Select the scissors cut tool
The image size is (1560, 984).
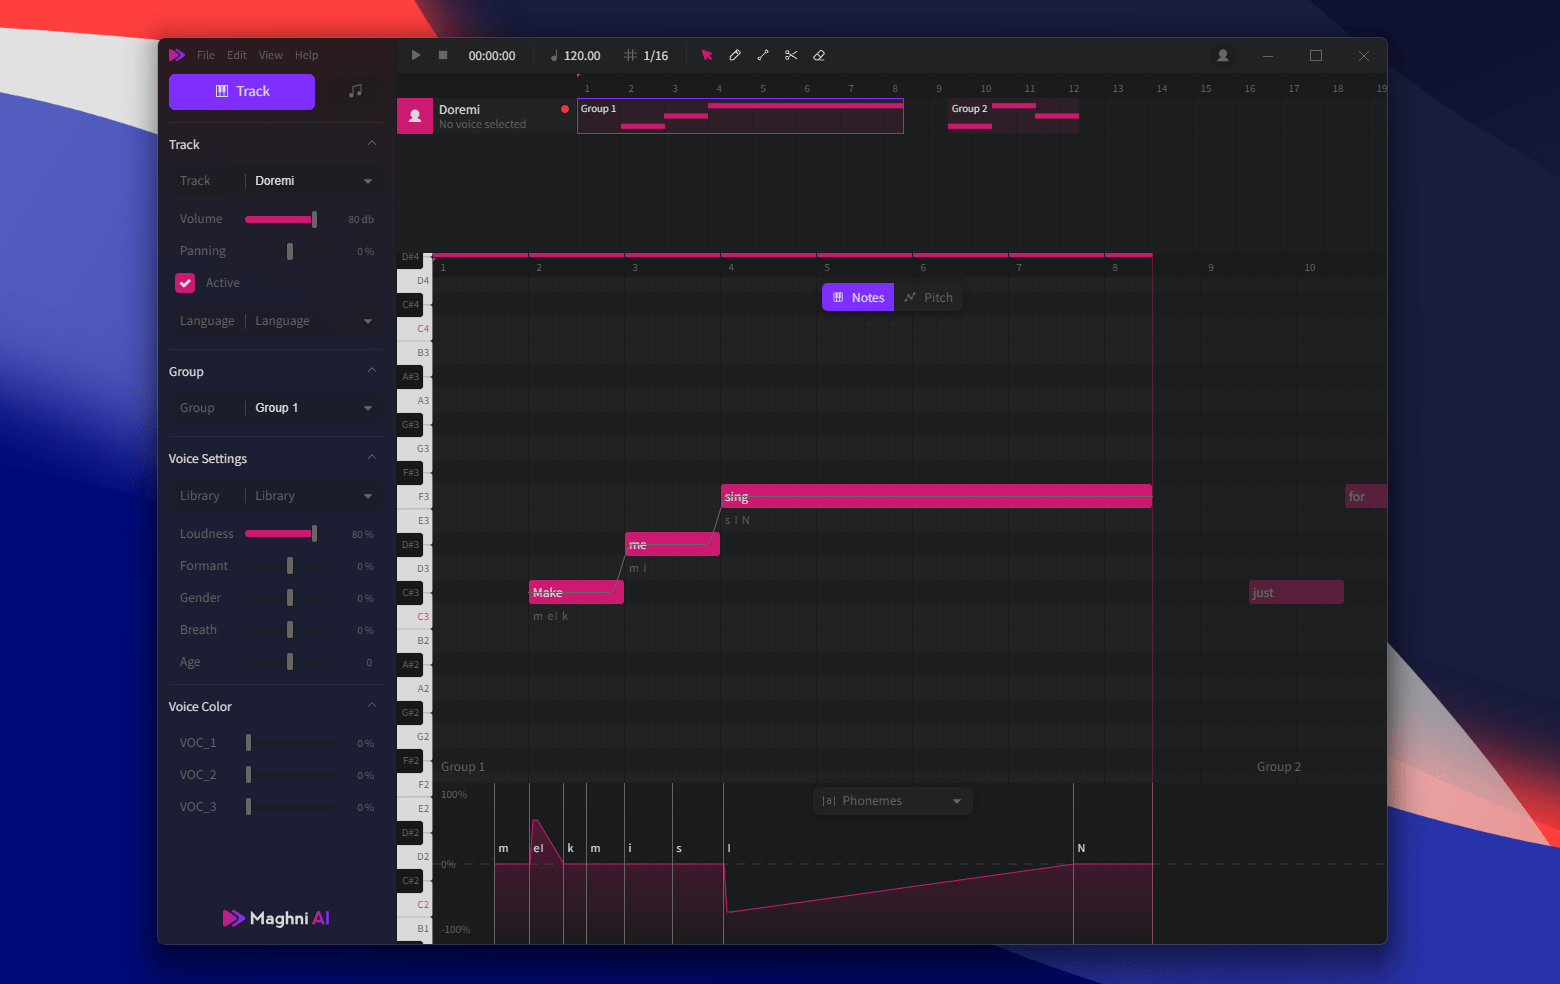pos(791,55)
